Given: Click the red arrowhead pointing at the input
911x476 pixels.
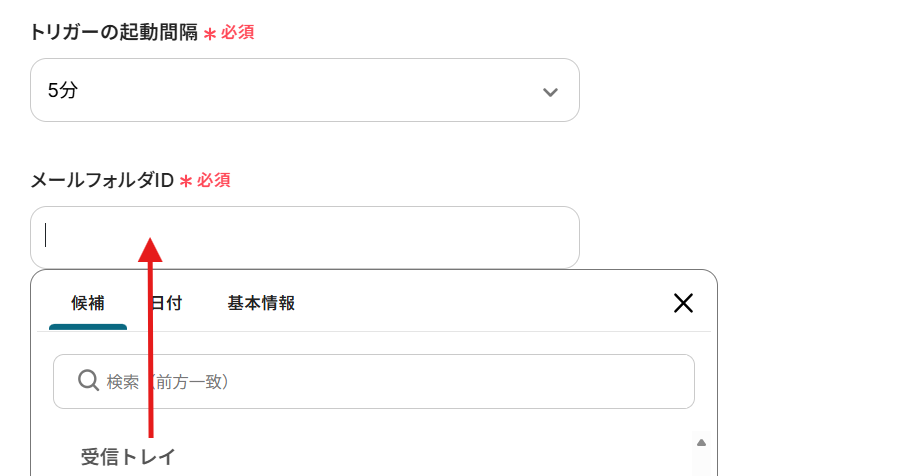Looking at the screenshot, I should click(150, 248).
